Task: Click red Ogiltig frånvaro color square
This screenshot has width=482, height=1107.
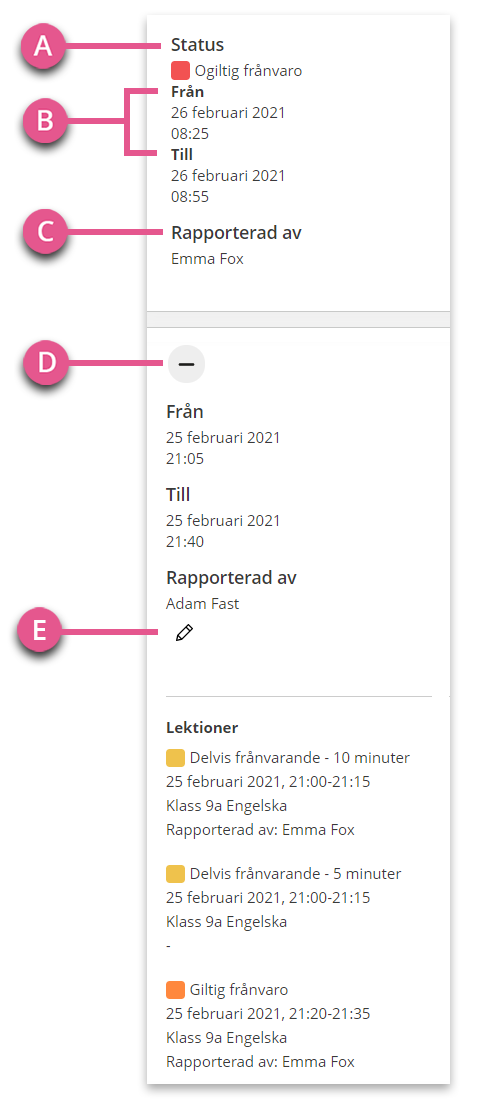Action: click(181, 71)
